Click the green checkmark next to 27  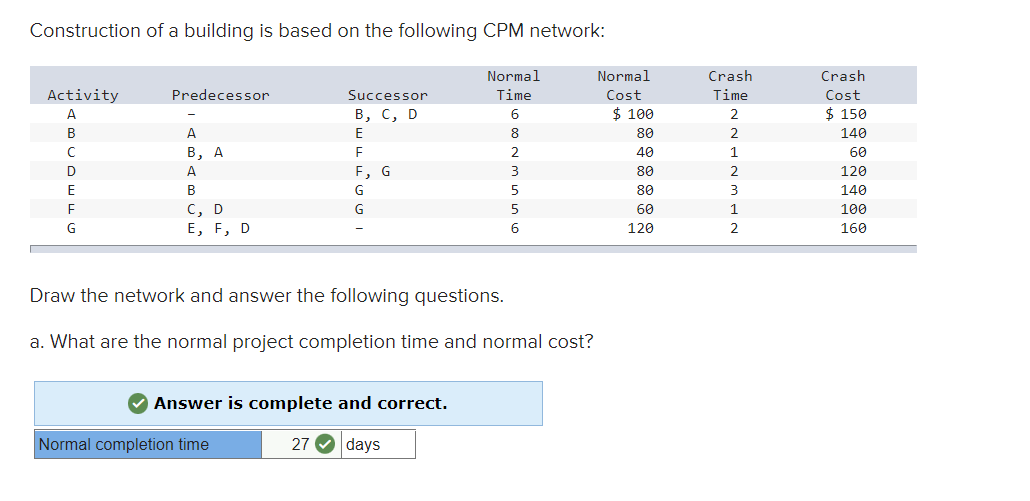pos(325,445)
